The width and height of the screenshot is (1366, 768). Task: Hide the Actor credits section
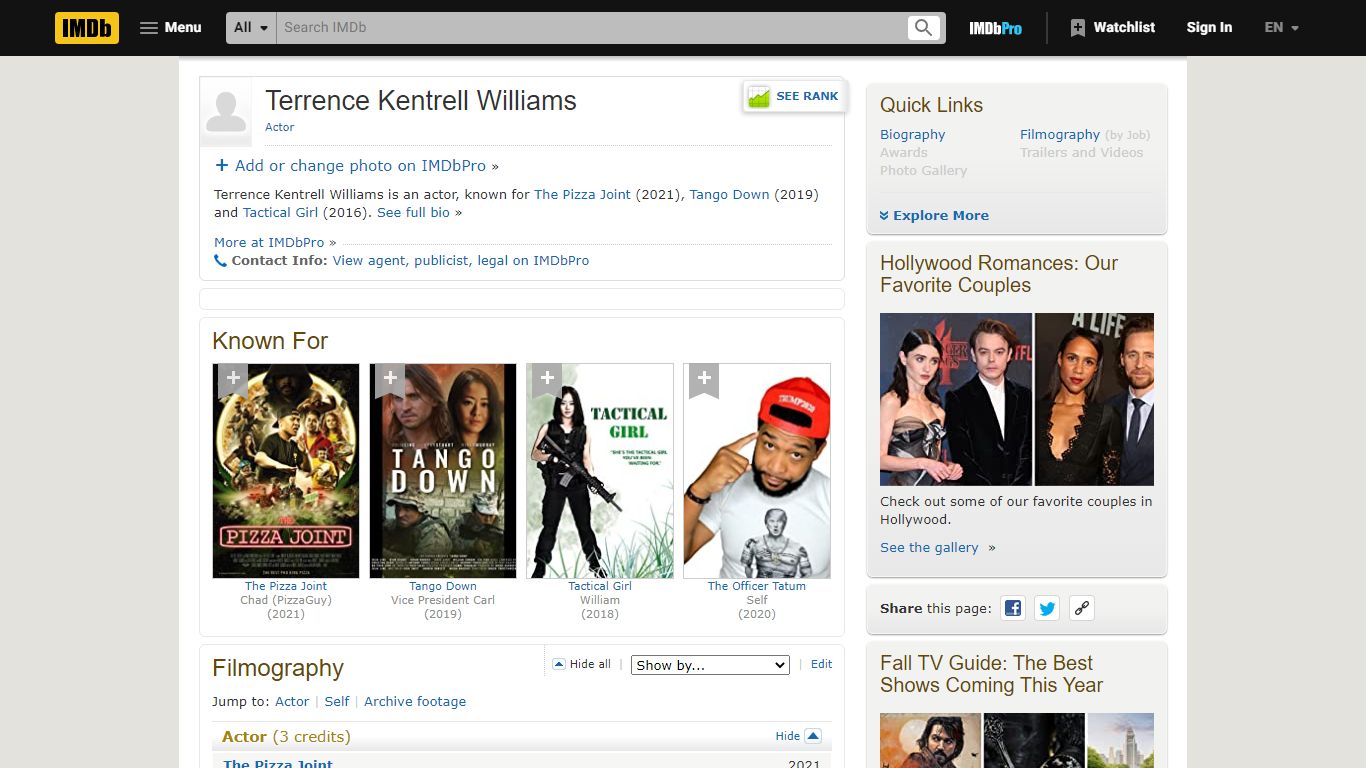pyautogui.click(x=798, y=736)
